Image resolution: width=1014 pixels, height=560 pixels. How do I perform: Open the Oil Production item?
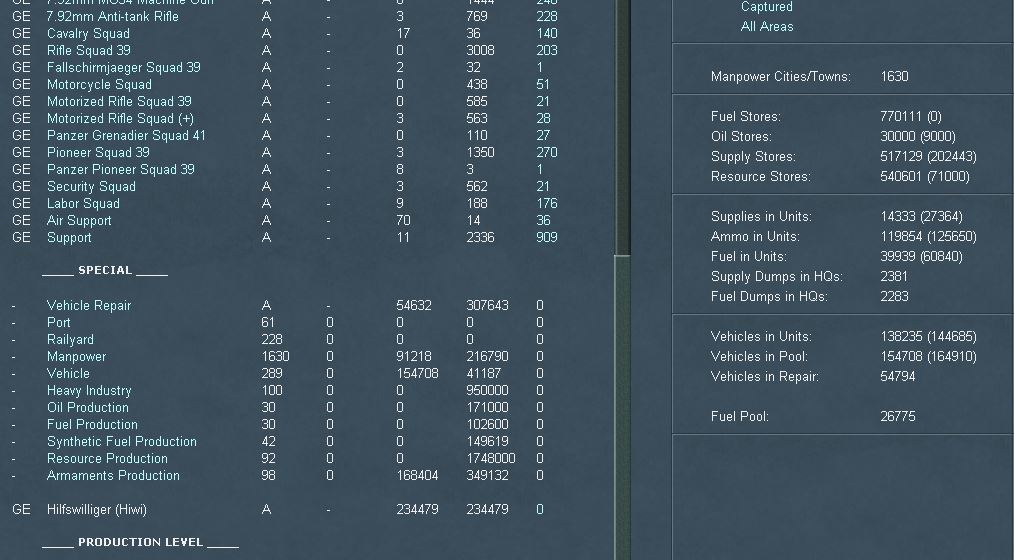(x=87, y=407)
